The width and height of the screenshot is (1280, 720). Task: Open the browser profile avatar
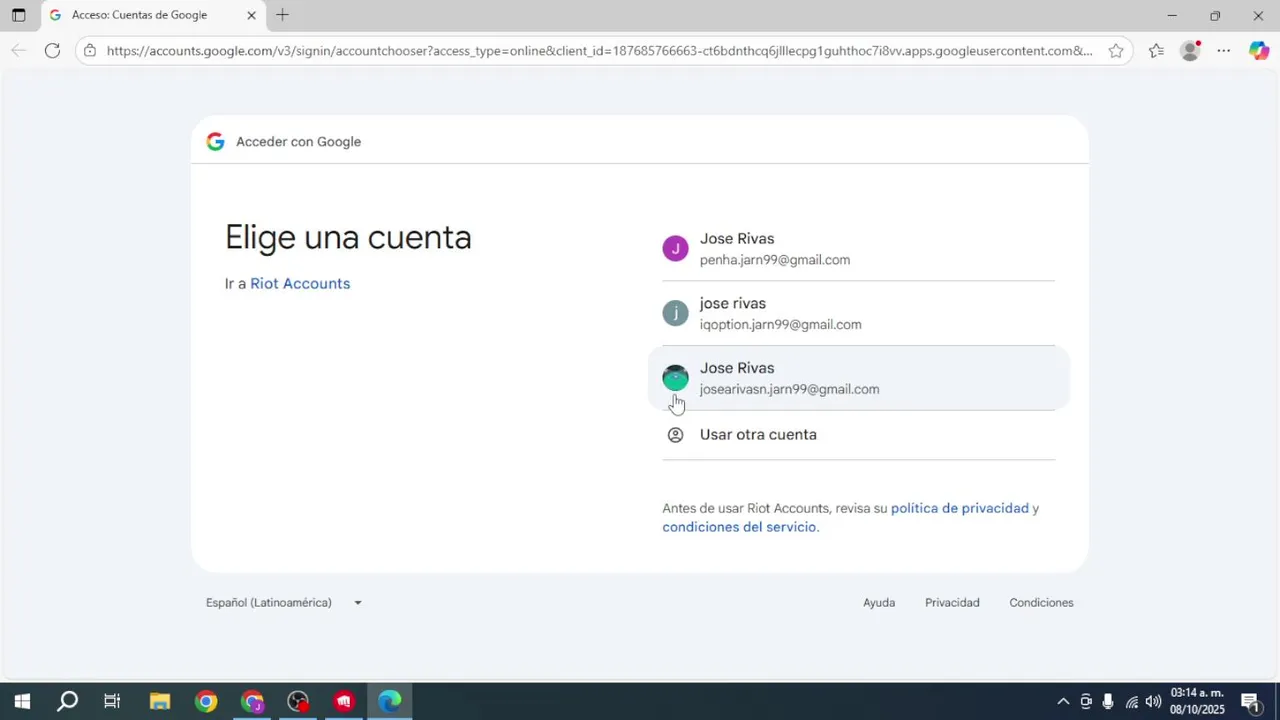1190,51
